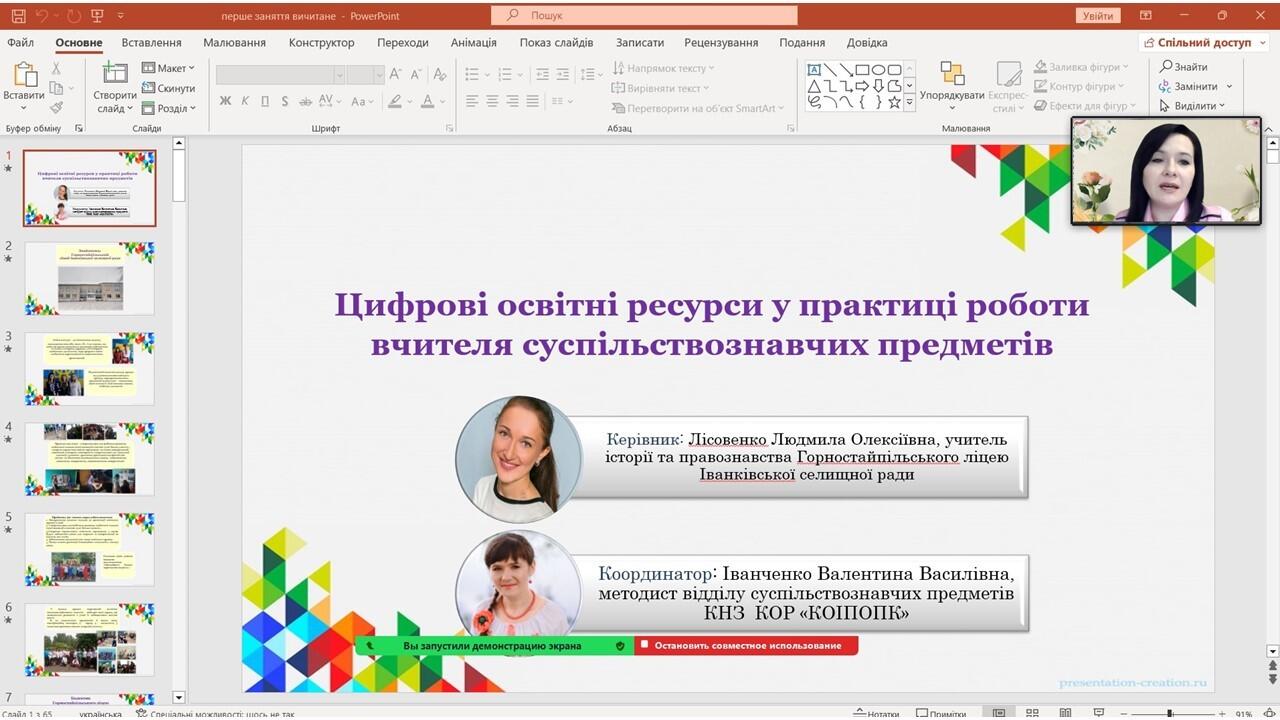Open the Розділ section dropdown
This screenshot has width=1280, height=720.
pos(169,108)
